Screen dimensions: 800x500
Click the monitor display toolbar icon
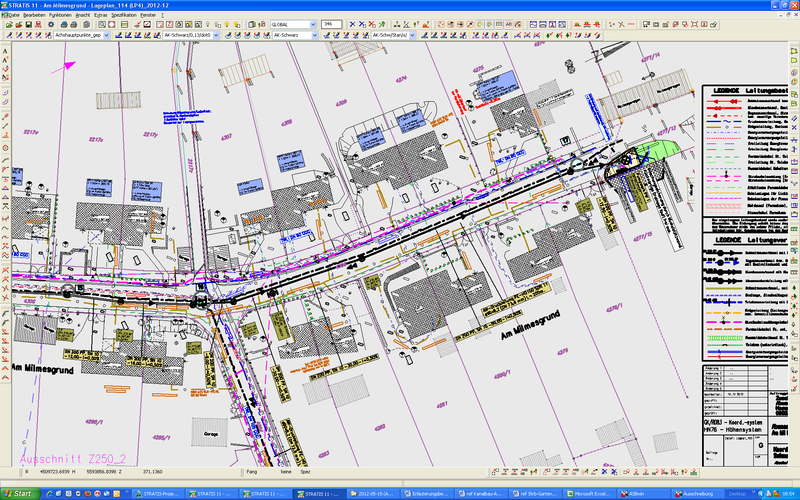click(646, 24)
